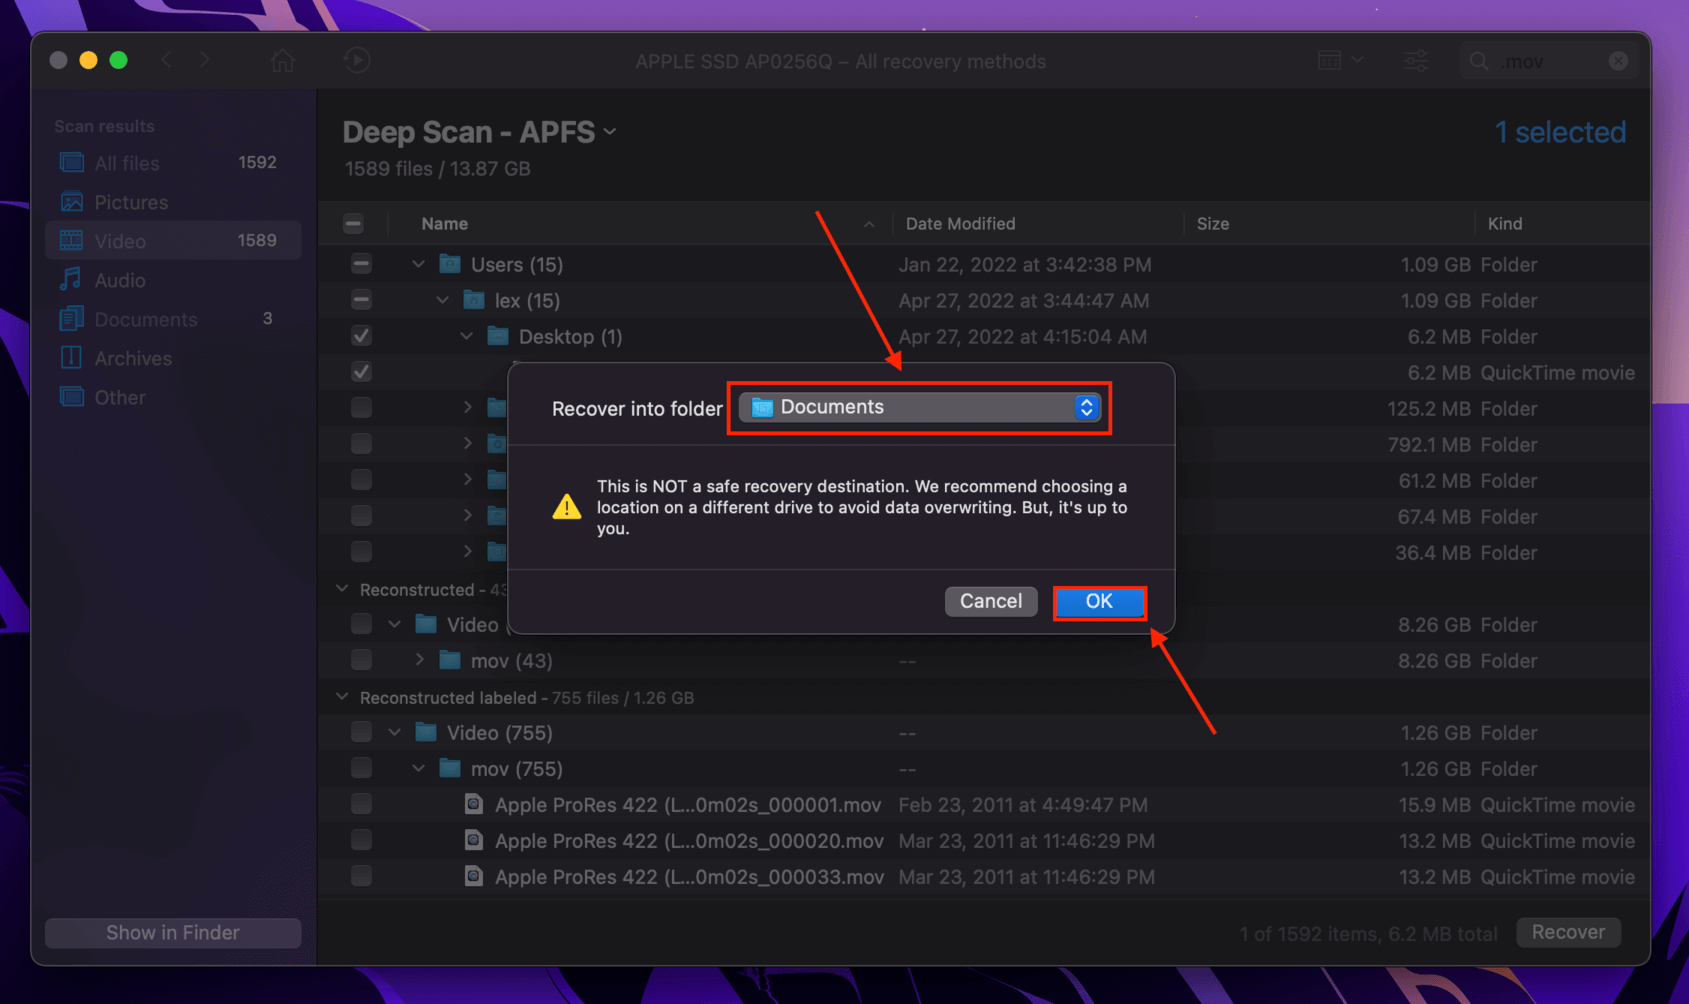Select Video category in sidebar
This screenshot has height=1004, width=1689.
(x=172, y=241)
